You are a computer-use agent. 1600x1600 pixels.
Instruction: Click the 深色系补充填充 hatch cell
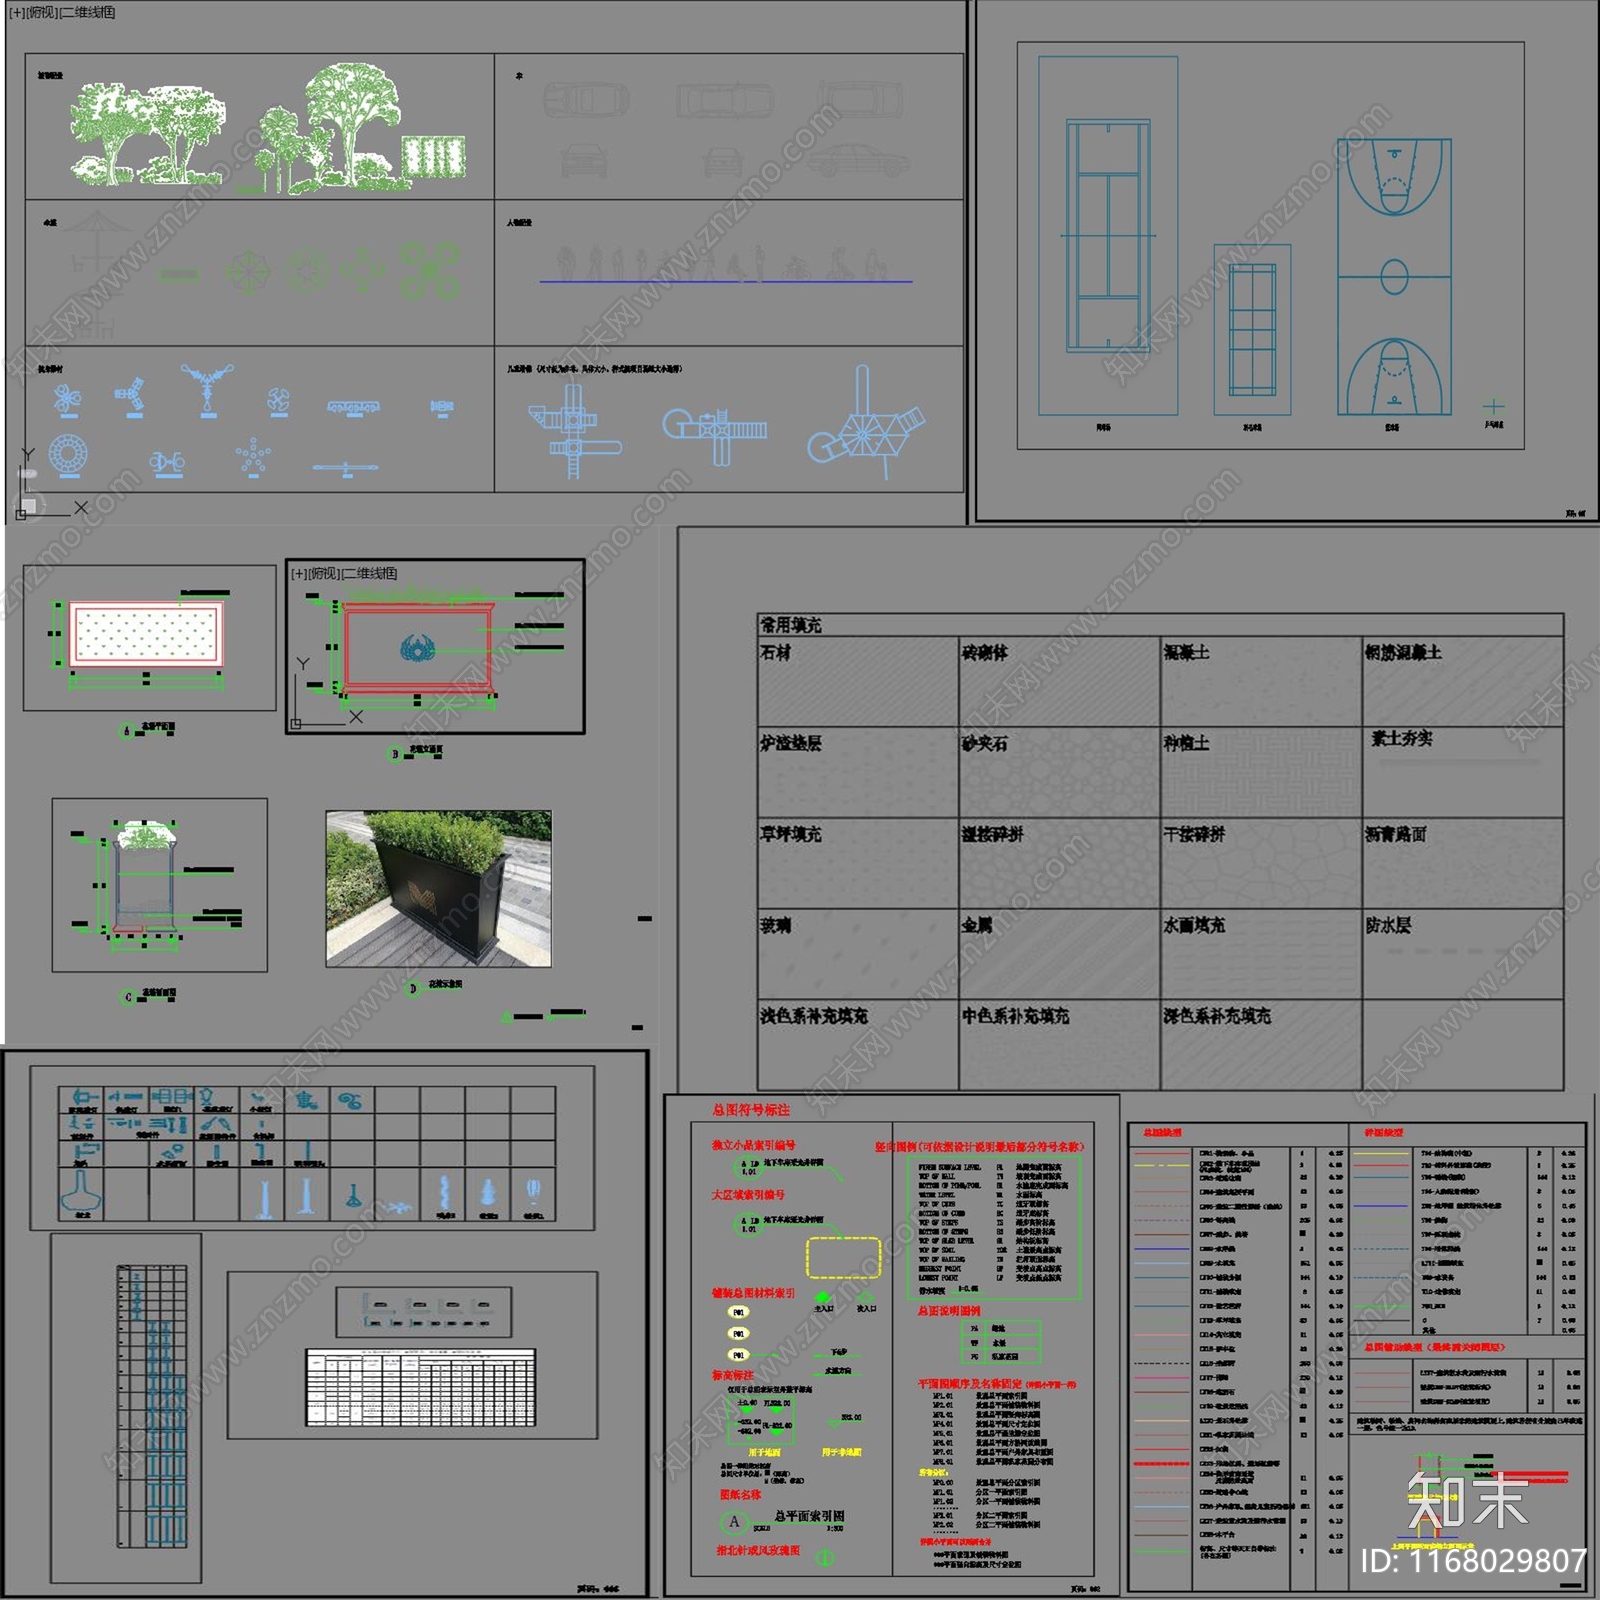pos(1262,1044)
